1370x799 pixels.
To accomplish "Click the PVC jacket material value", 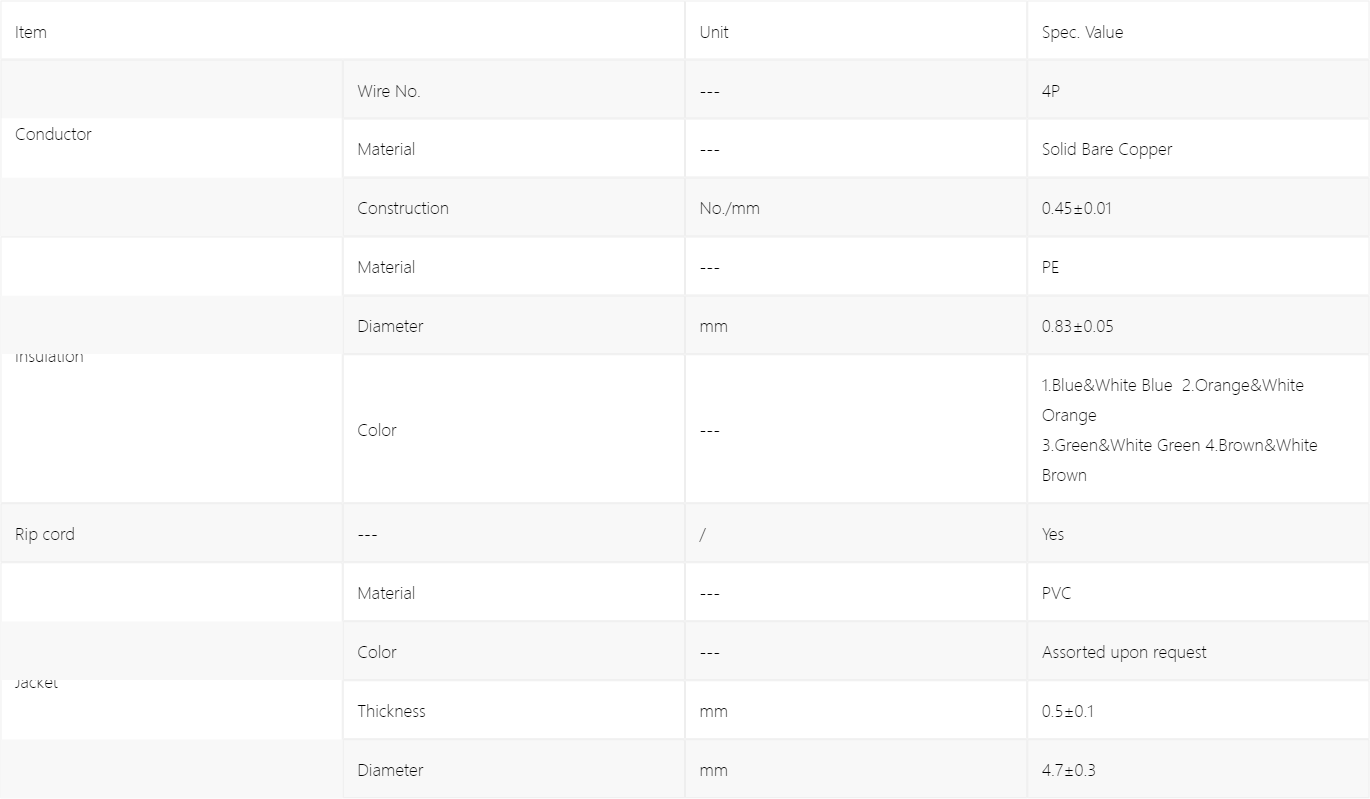I will (x=1056, y=593).
